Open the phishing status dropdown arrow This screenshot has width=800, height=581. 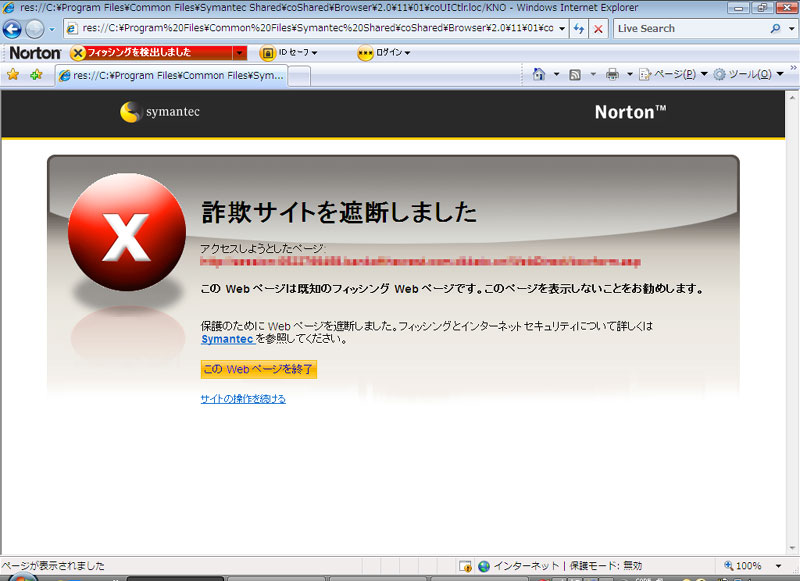[239, 53]
